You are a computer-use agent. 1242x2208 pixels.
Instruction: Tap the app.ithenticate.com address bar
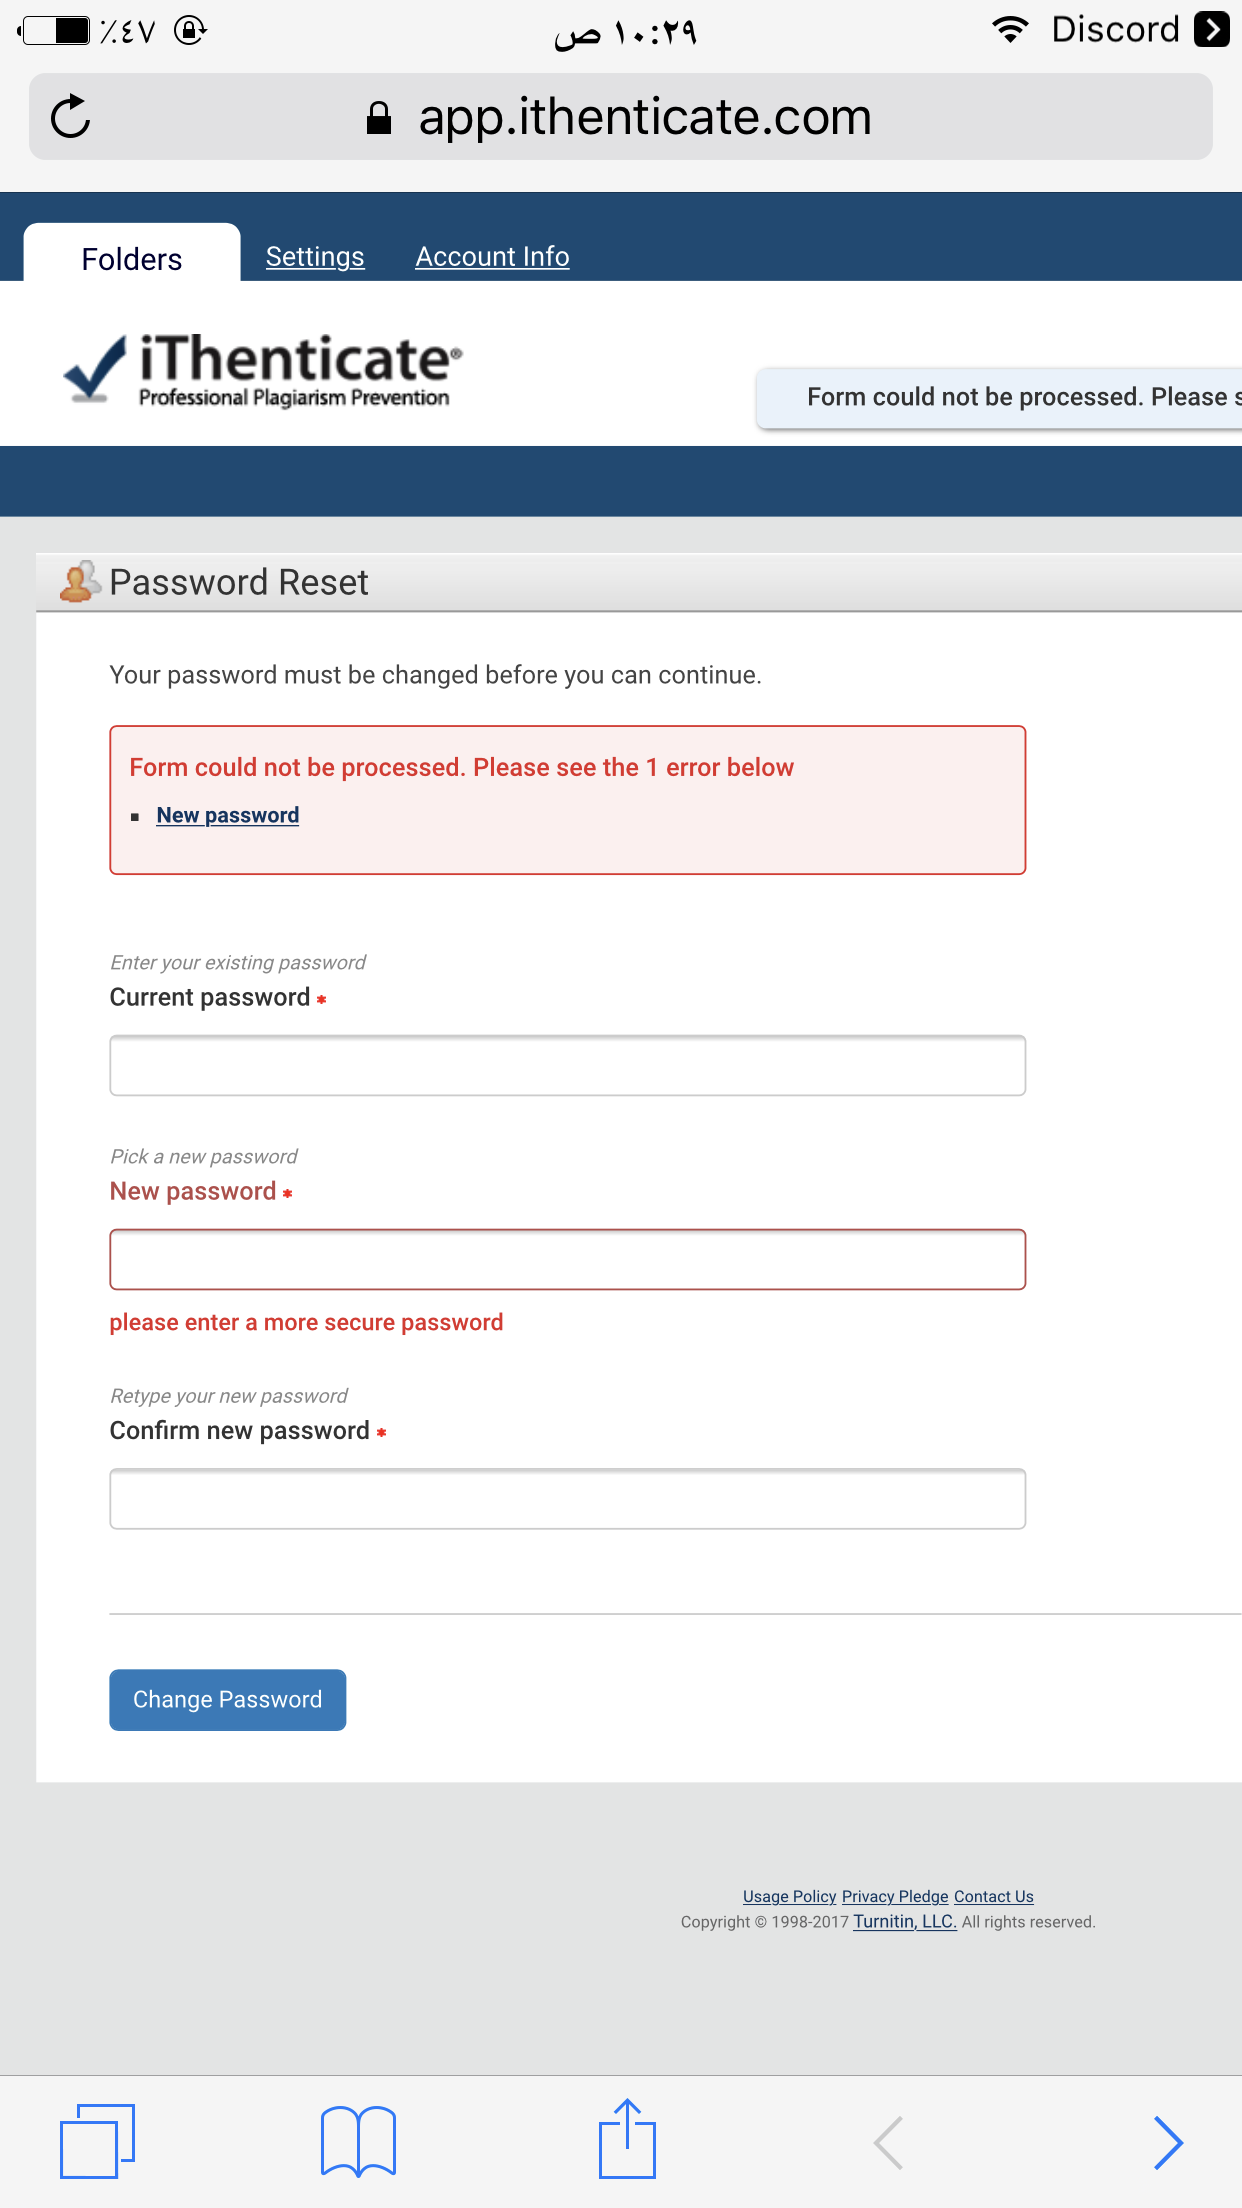pos(621,117)
